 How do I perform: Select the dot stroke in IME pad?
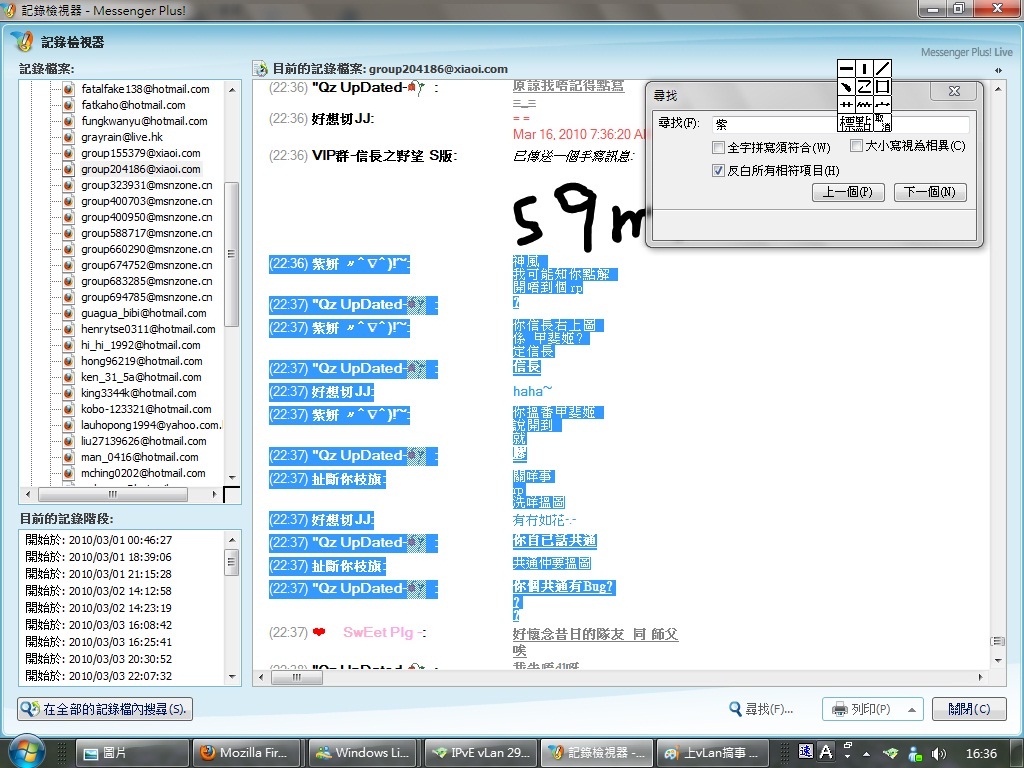846,86
